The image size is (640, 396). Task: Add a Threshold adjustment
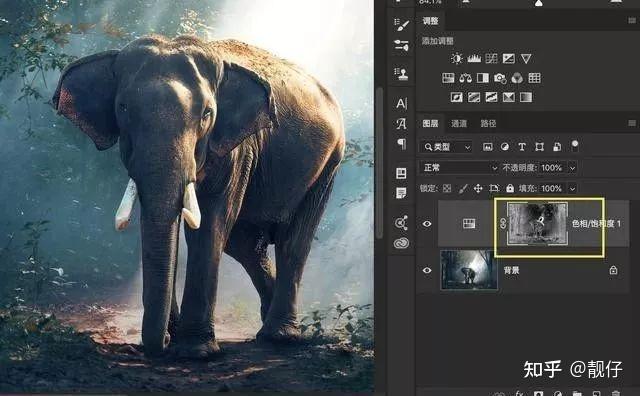pos(491,97)
